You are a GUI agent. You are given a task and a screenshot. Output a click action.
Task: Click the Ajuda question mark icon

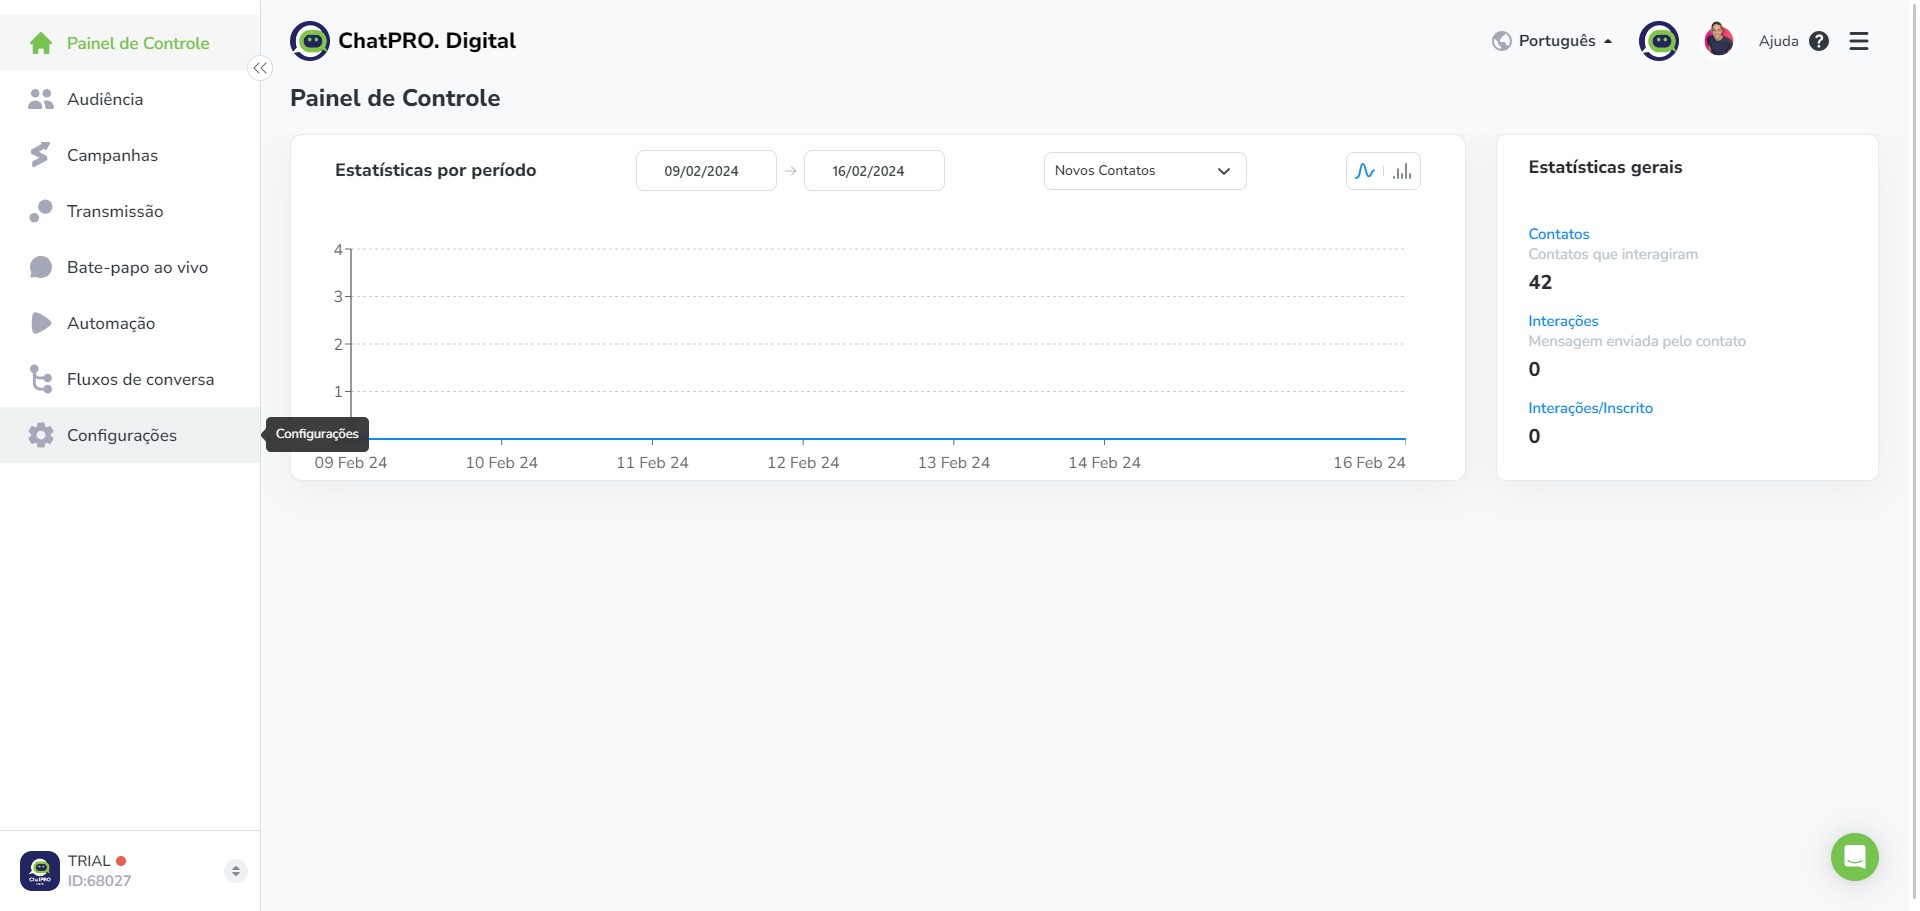1819,41
